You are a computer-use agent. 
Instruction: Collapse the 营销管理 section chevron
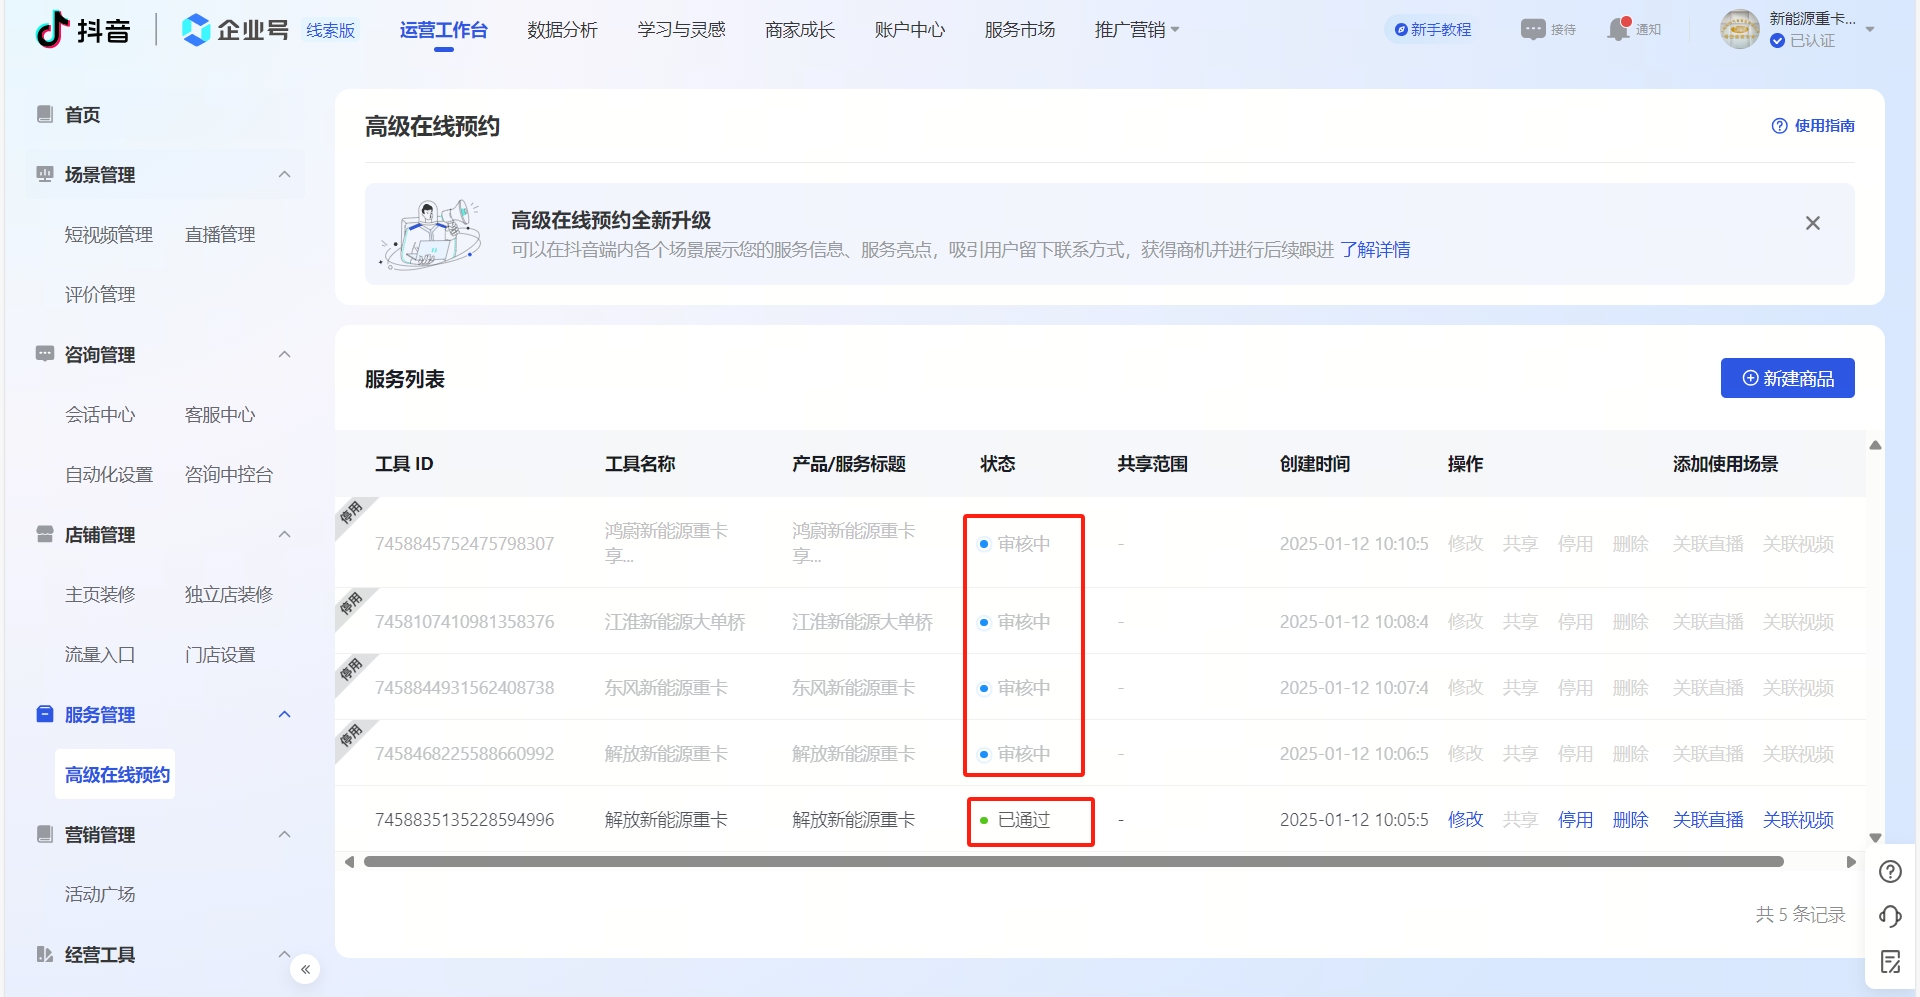(x=284, y=834)
